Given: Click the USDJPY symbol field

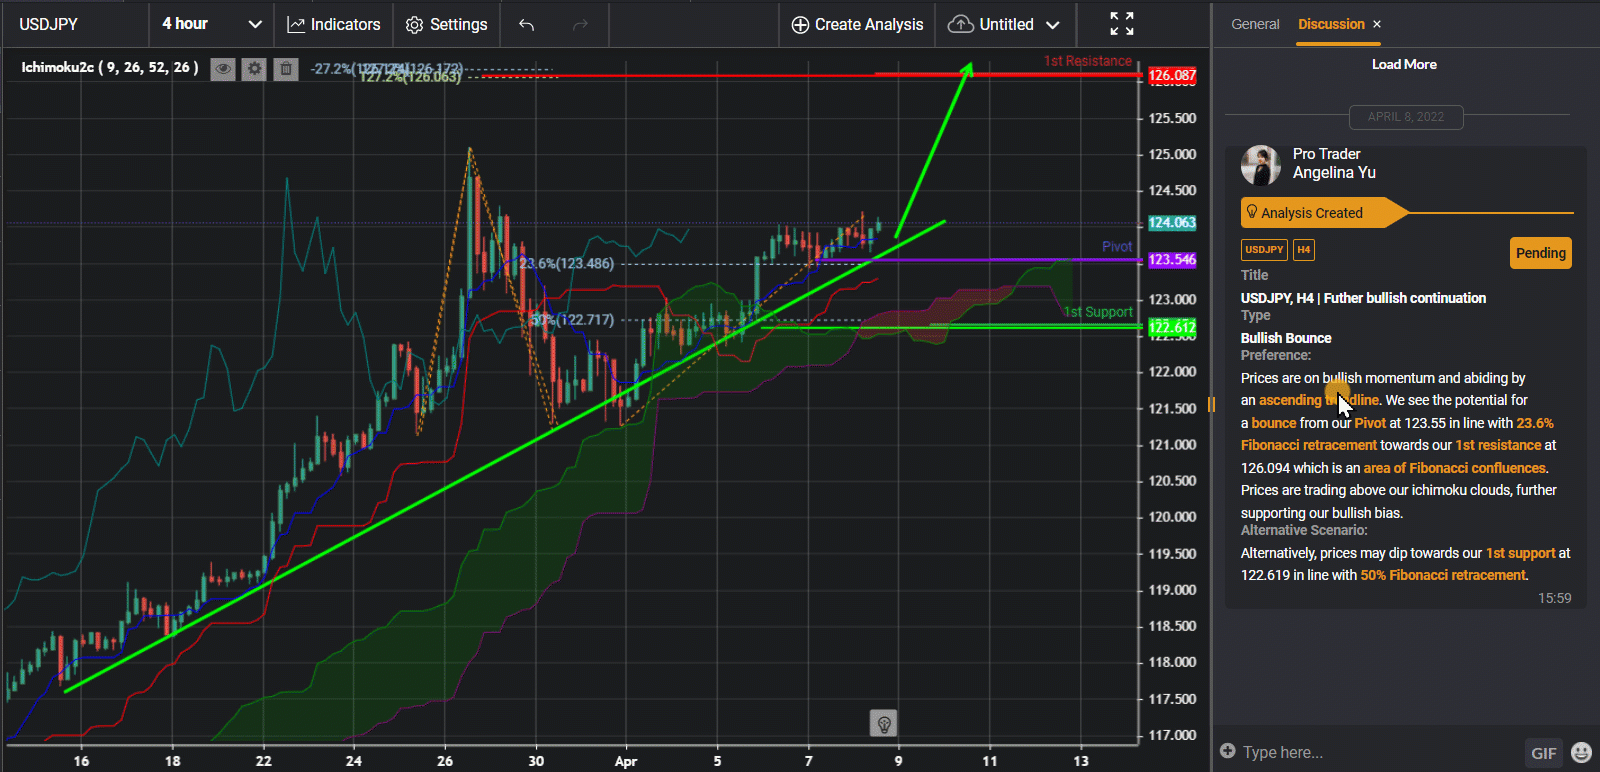Looking at the screenshot, I should [x=74, y=24].
